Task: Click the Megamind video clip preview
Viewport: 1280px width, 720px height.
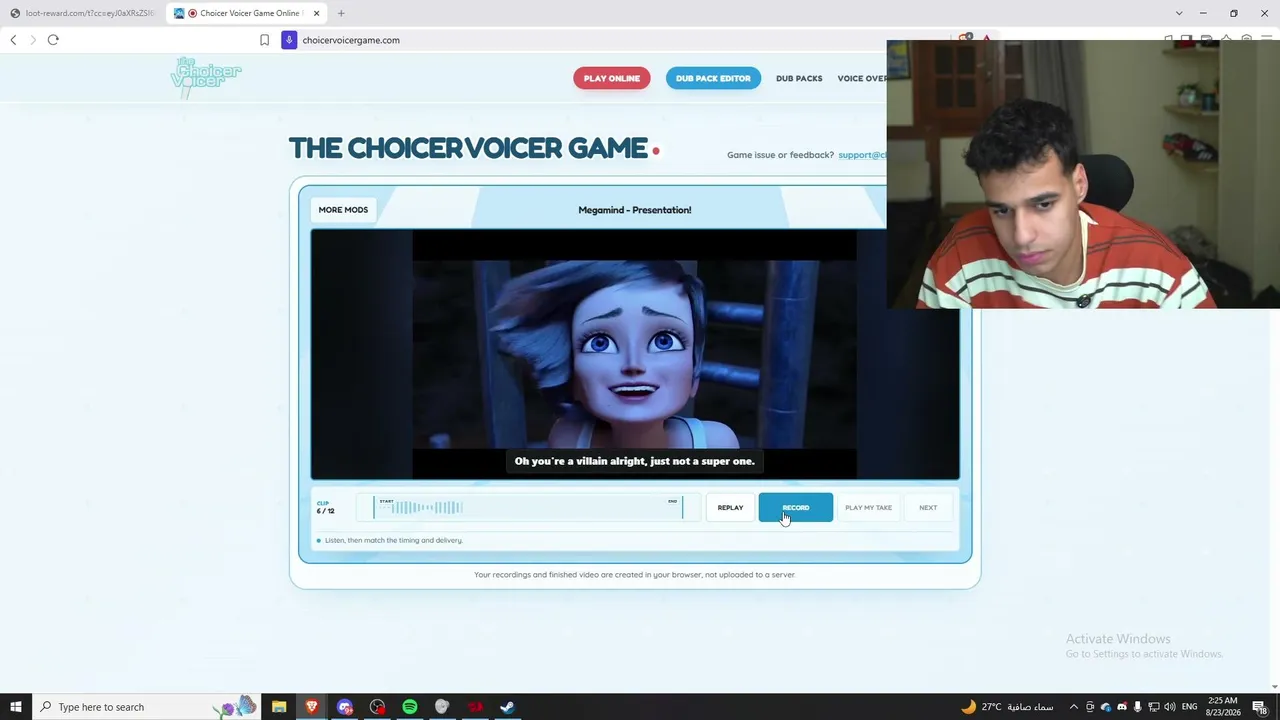Action: [x=635, y=354]
